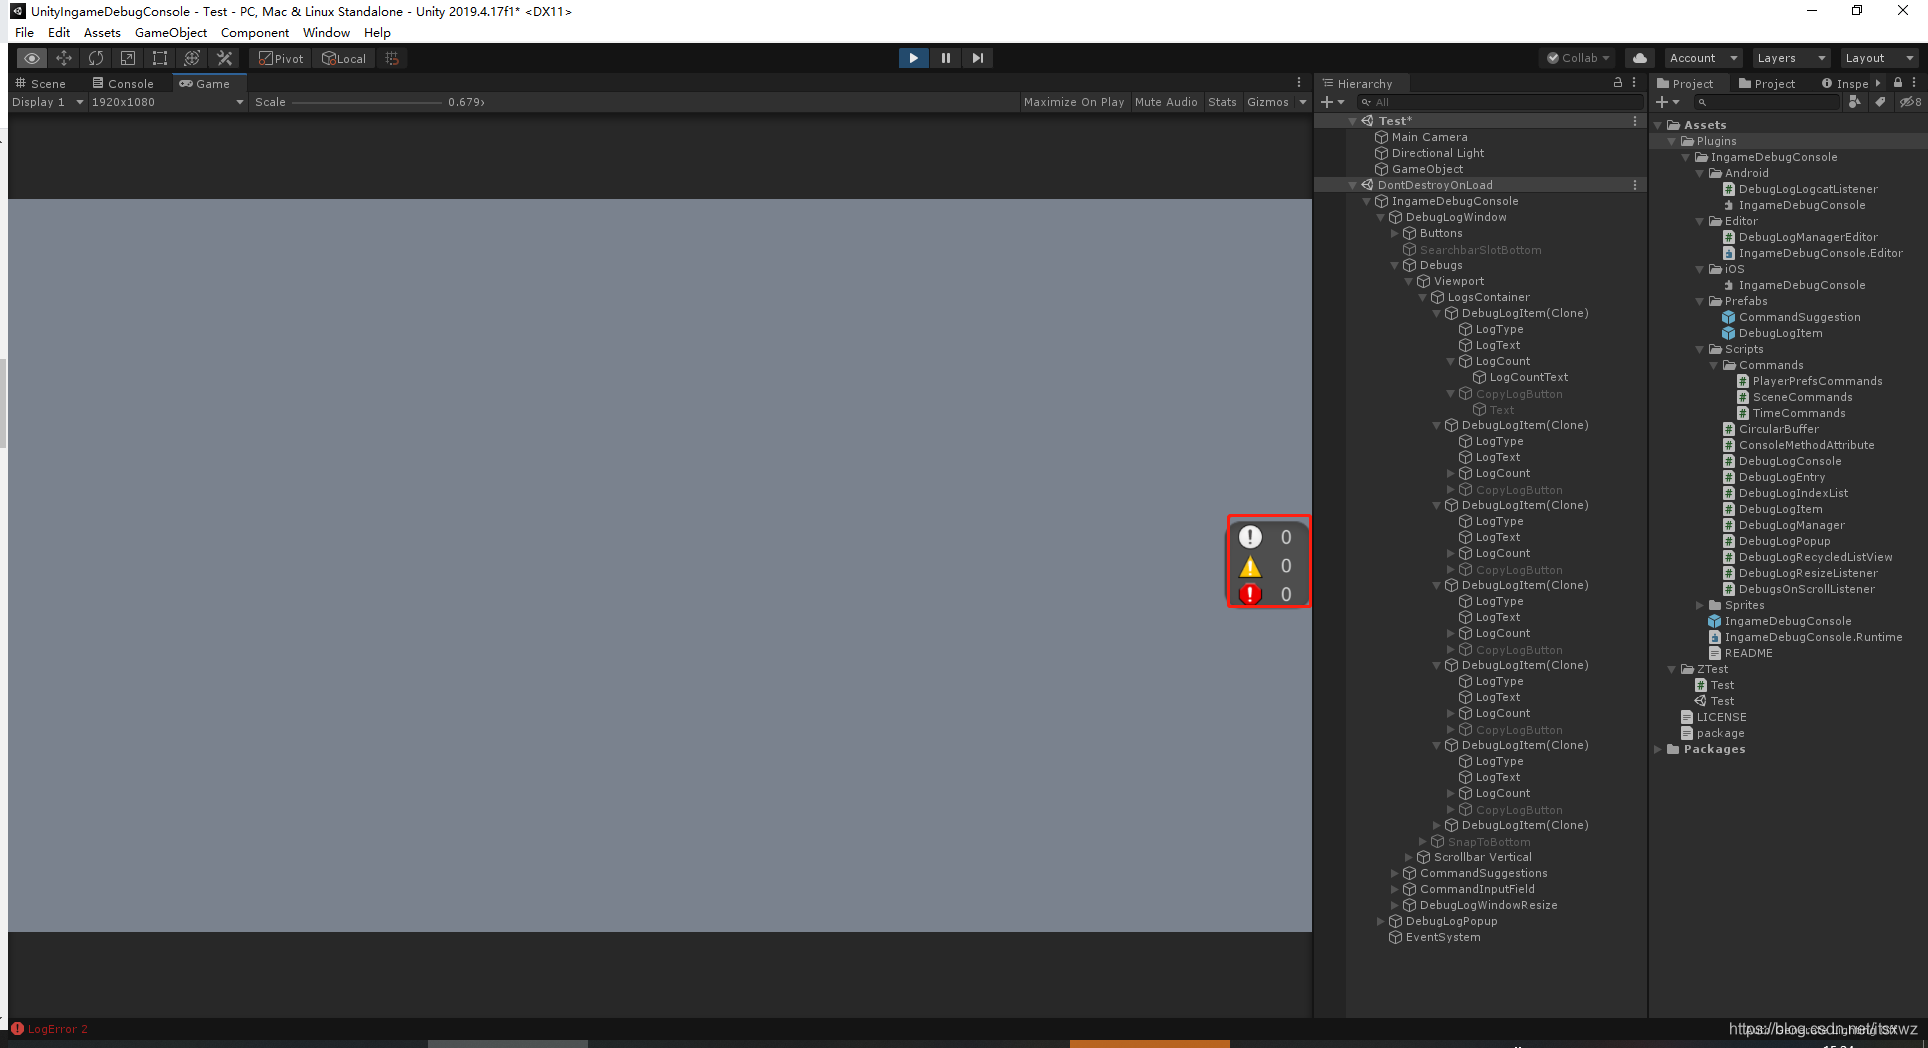Select the Rect tool
Image resolution: width=1928 pixels, height=1048 pixels.
click(x=160, y=58)
